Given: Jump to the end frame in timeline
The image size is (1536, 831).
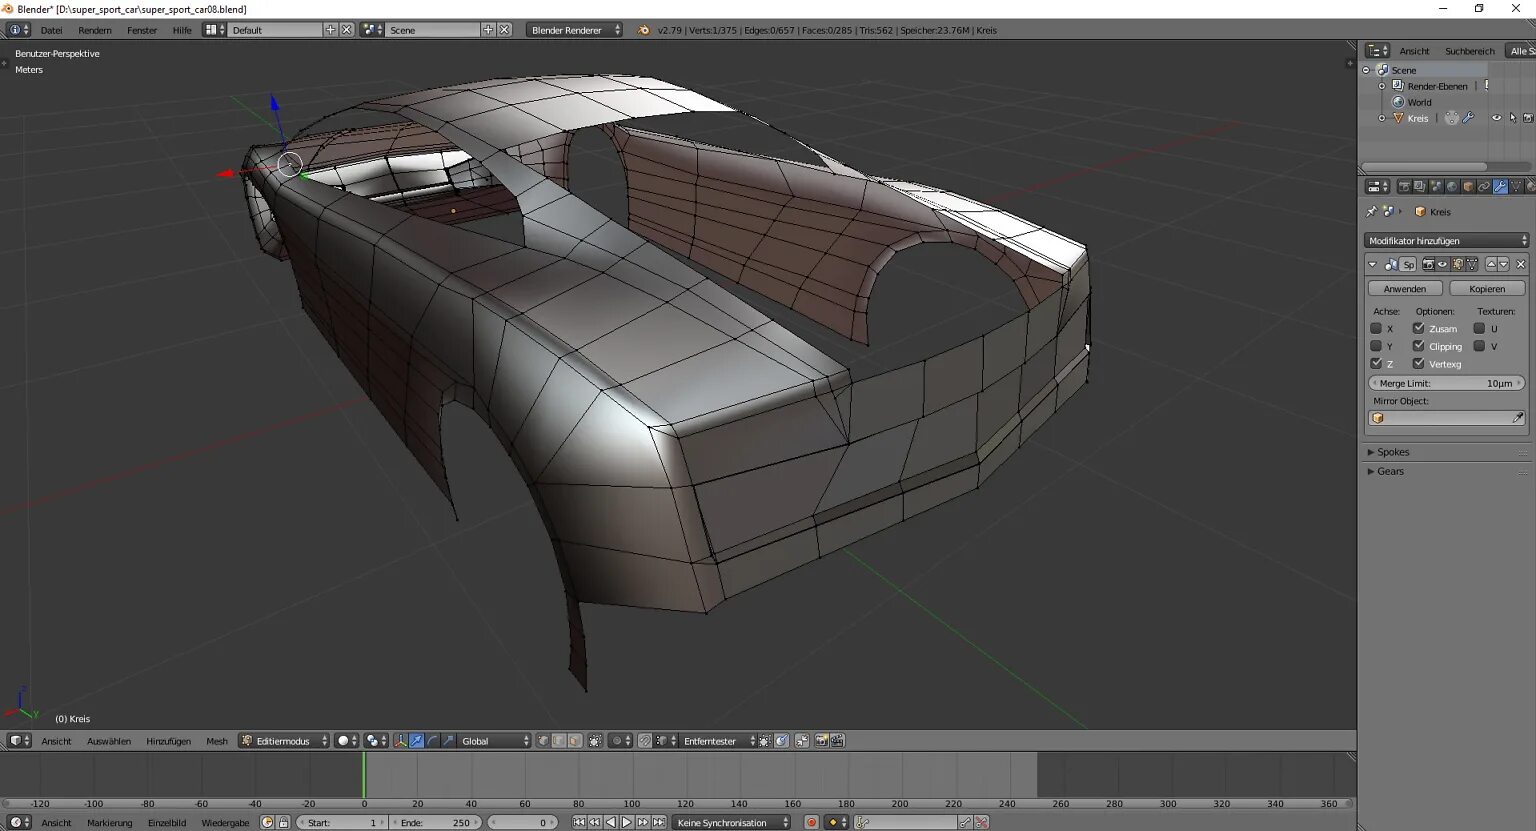Looking at the screenshot, I should tap(659, 822).
